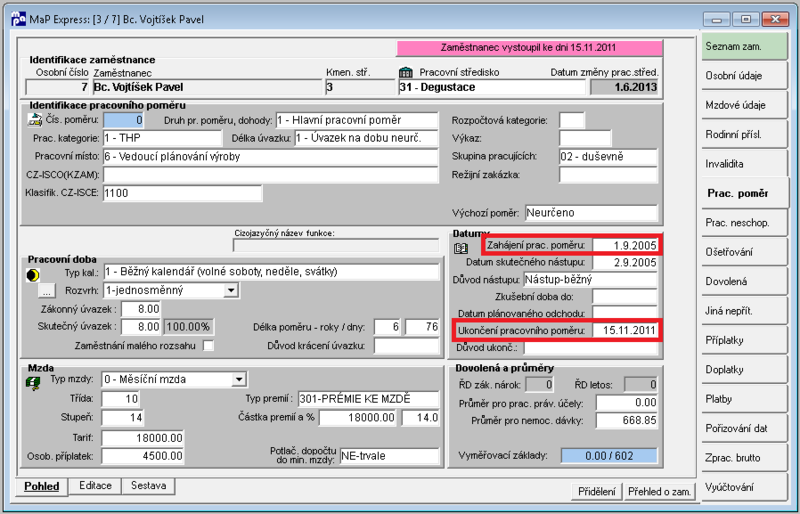Click the Osob. příplatek field
The height and width of the screenshot is (514, 800).
pos(143,456)
